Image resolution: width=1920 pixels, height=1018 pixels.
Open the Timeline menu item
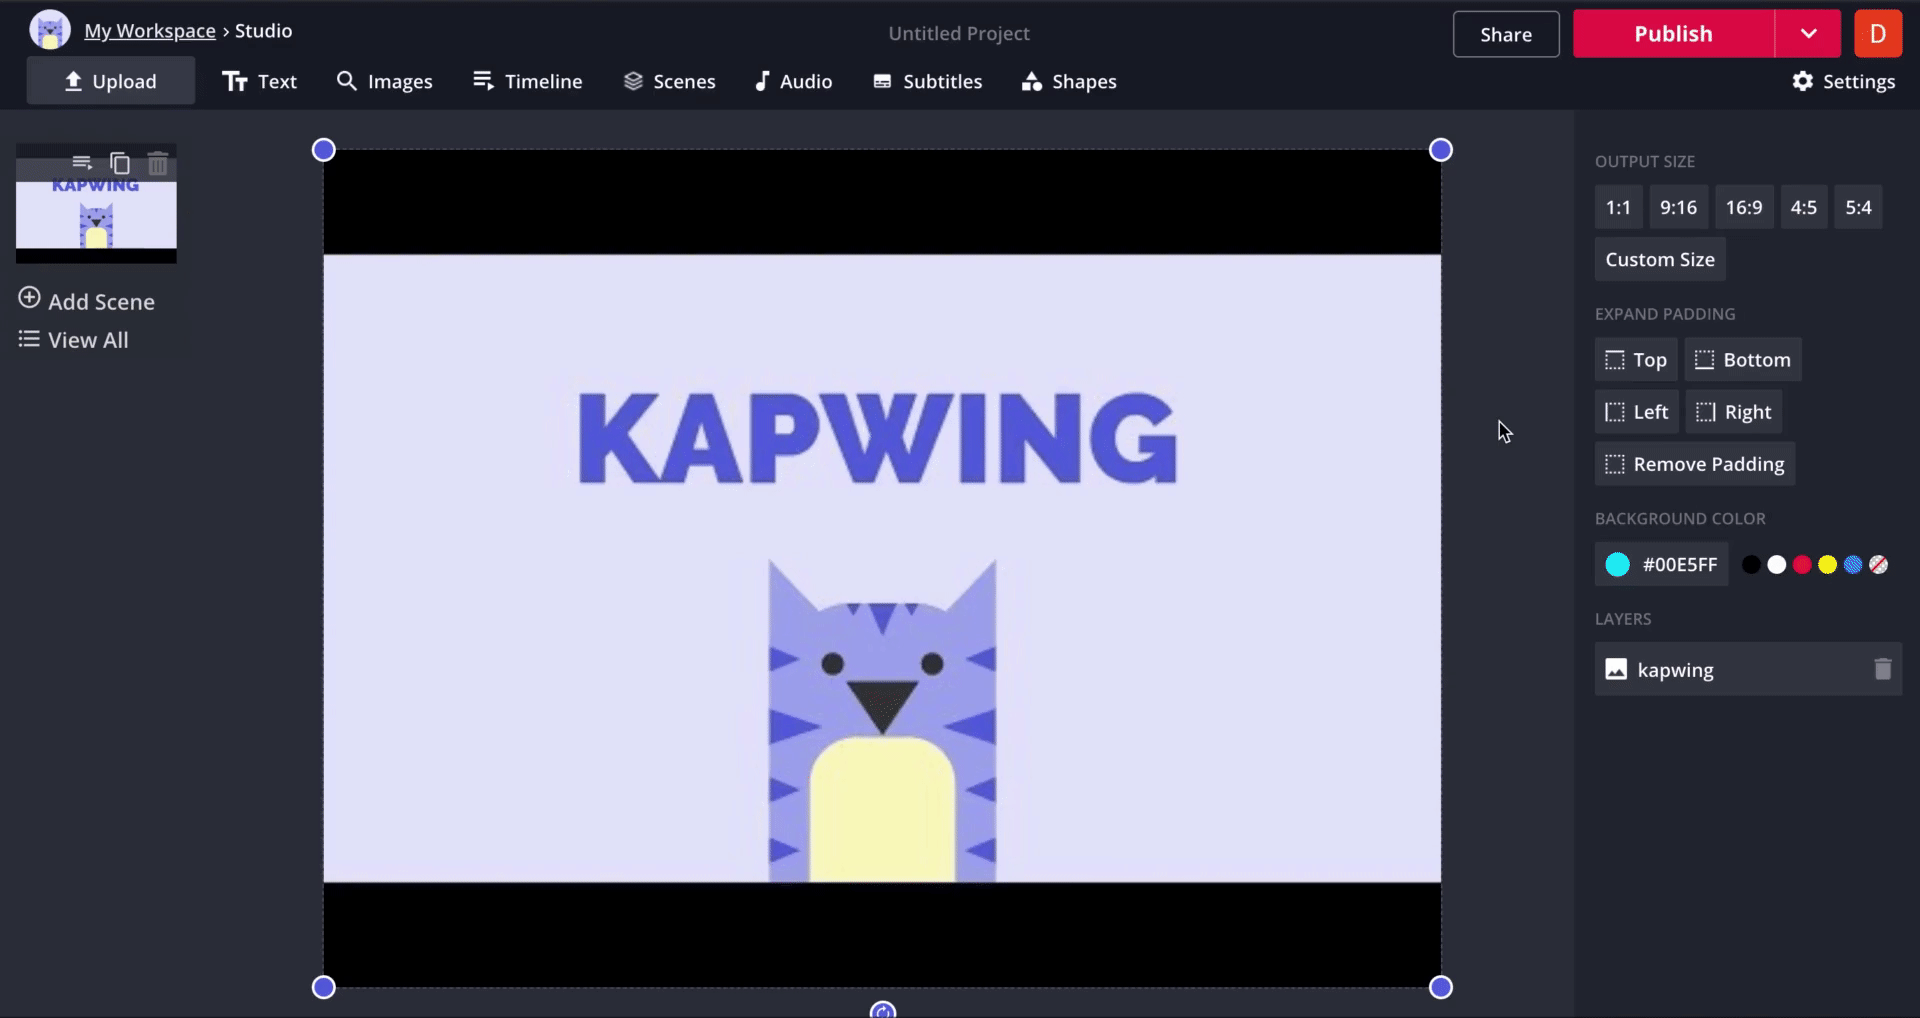pos(527,82)
